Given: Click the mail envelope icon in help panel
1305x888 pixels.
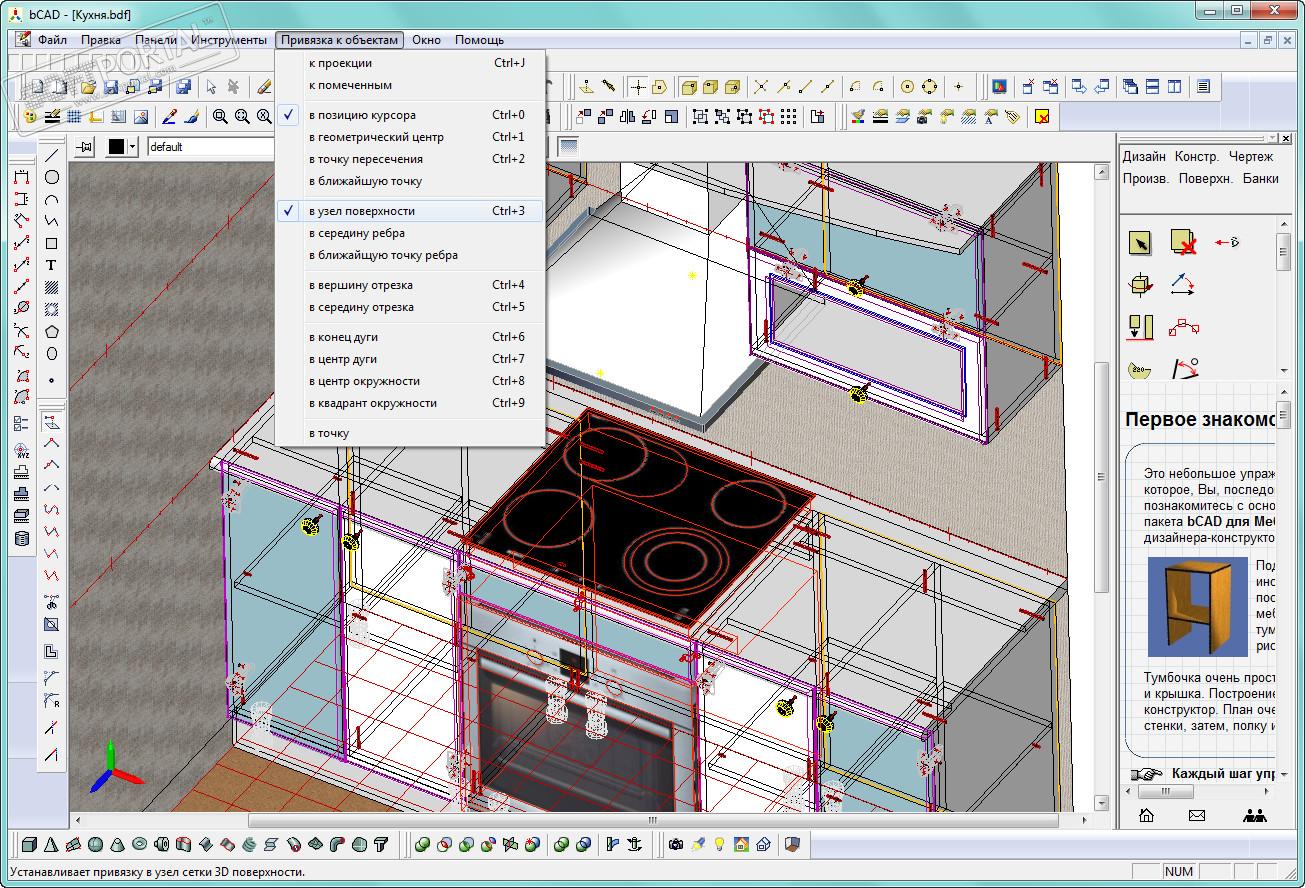Looking at the screenshot, I should (x=1196, y=815).
